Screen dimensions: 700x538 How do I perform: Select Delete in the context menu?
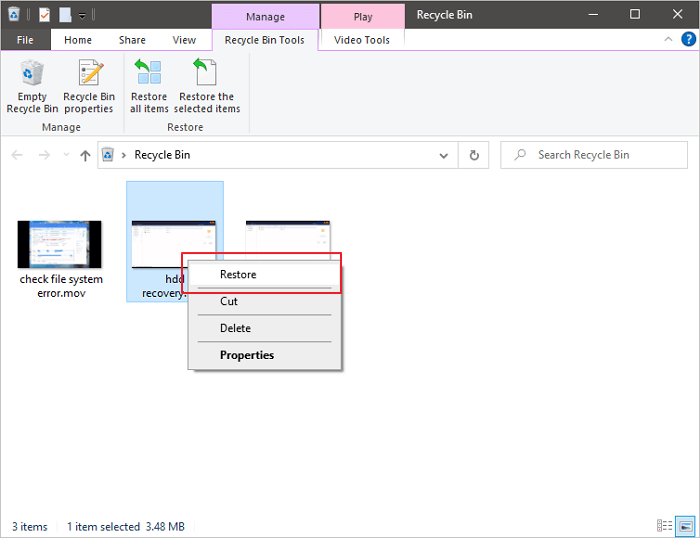pyautogui.click(x=235, y=328)
